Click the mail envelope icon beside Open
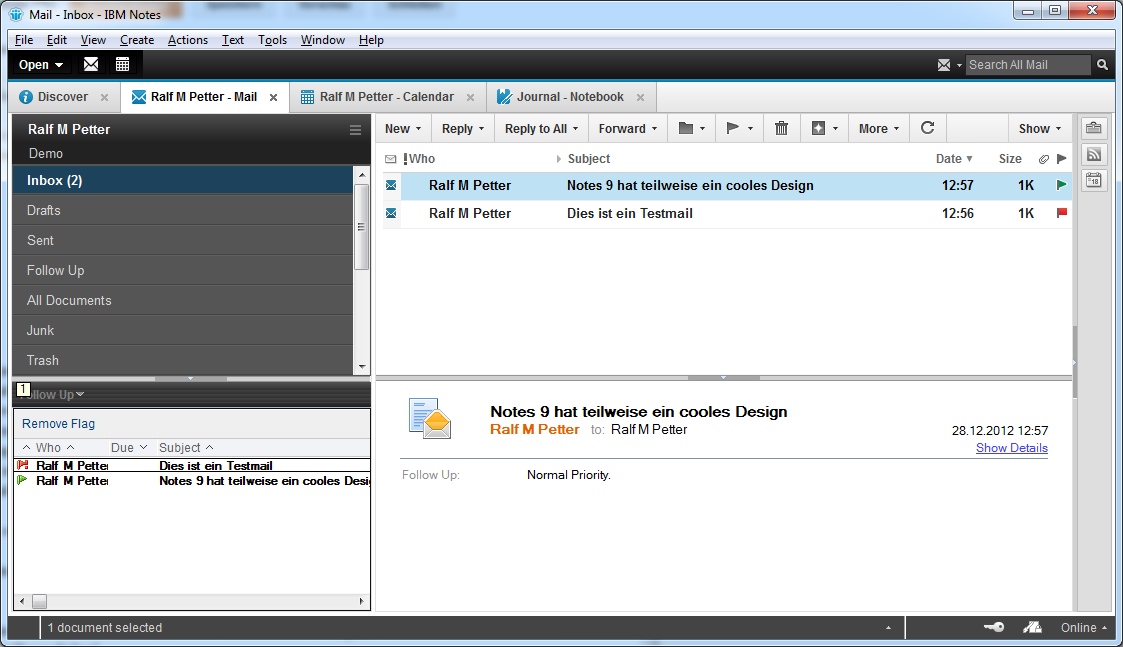This screenshot has width=1123, height=647. click(91, 64)
